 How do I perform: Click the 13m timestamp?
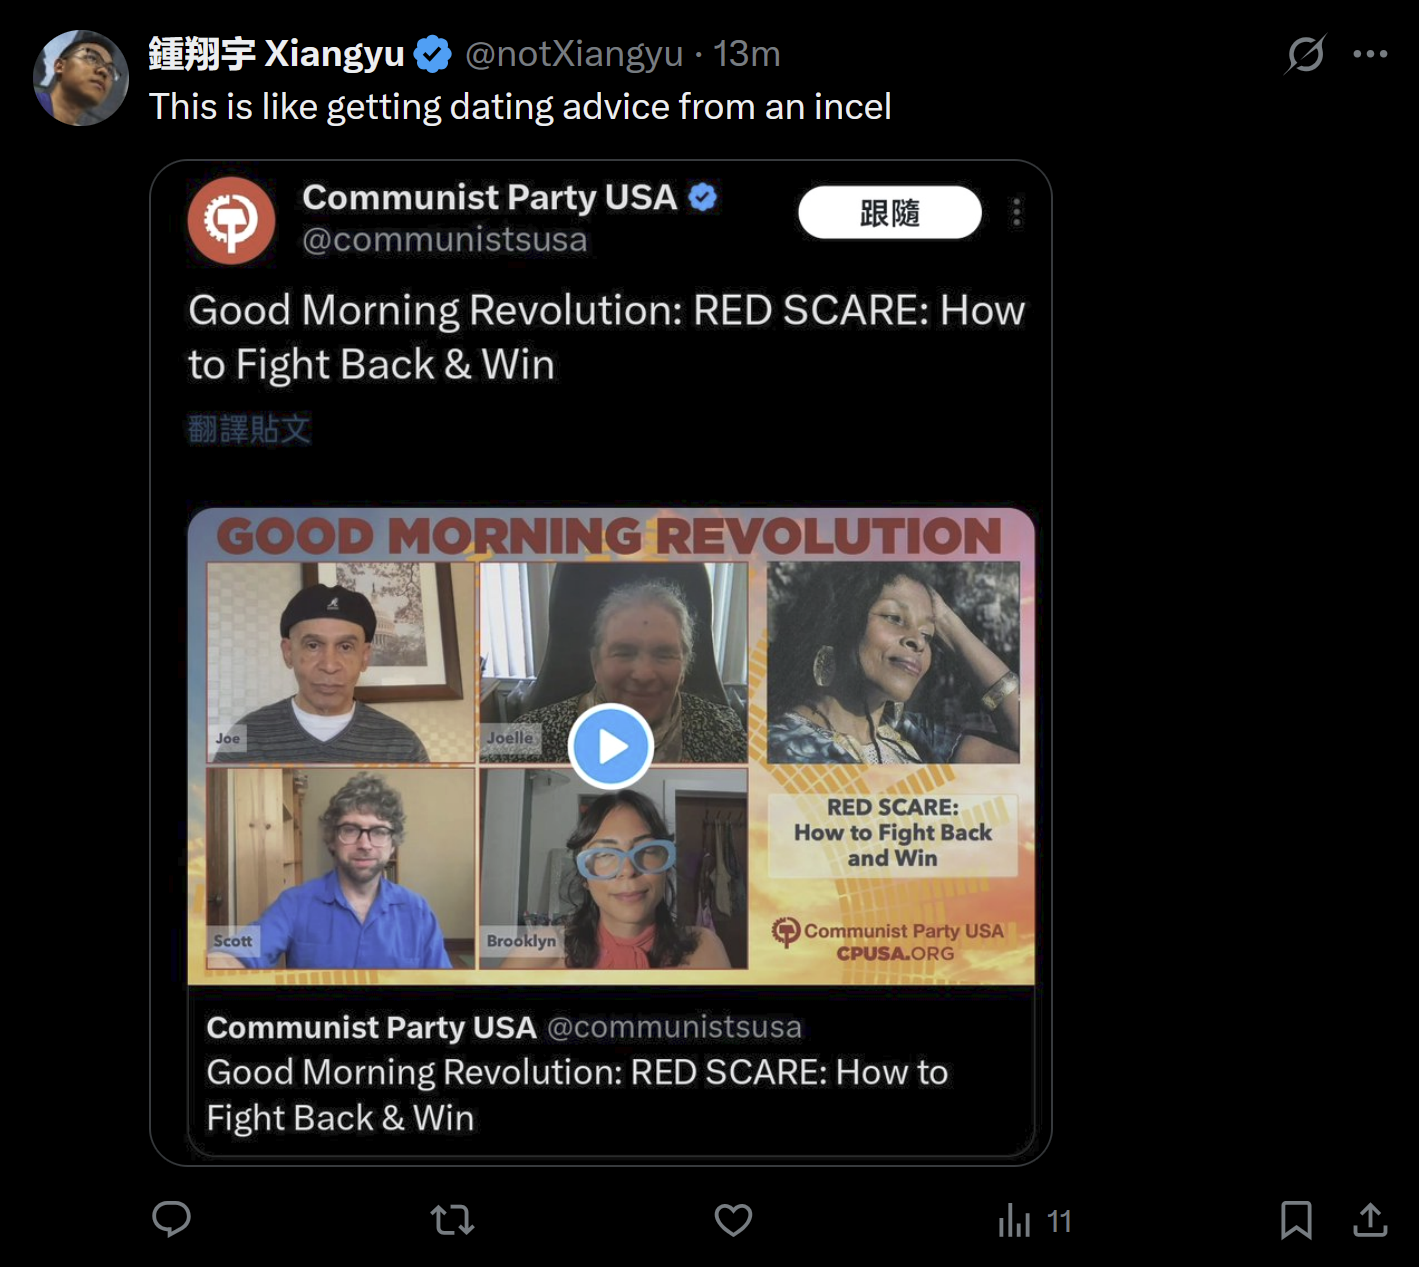click(x=746, y=54)
